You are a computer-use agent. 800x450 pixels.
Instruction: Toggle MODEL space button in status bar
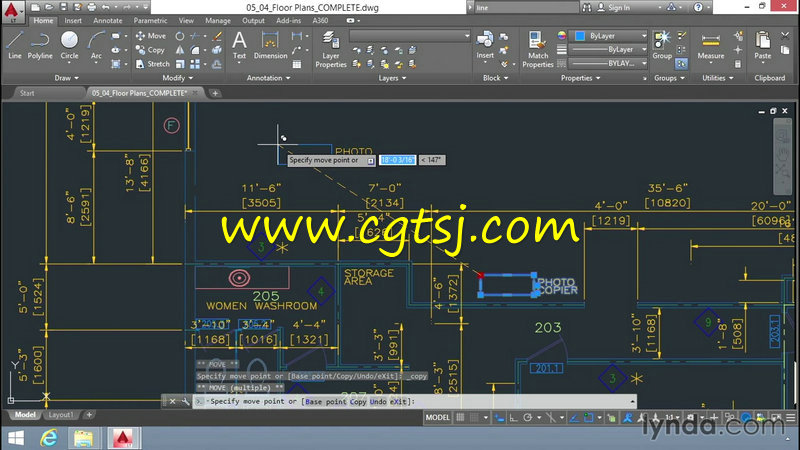tap(437, 418)
